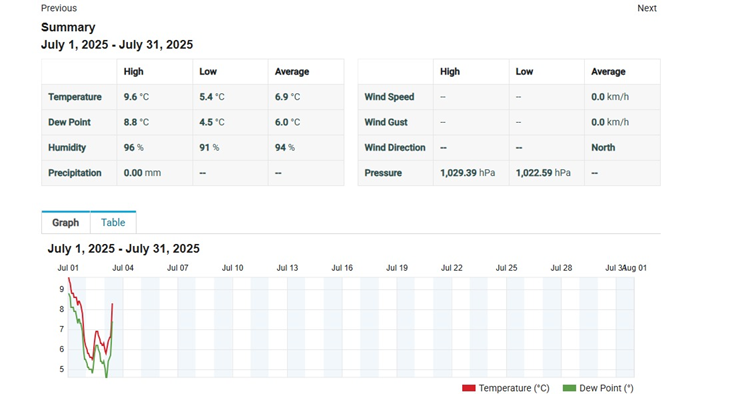
Task: Click the Humidity Average value 94 %
Action: point(285,148)
